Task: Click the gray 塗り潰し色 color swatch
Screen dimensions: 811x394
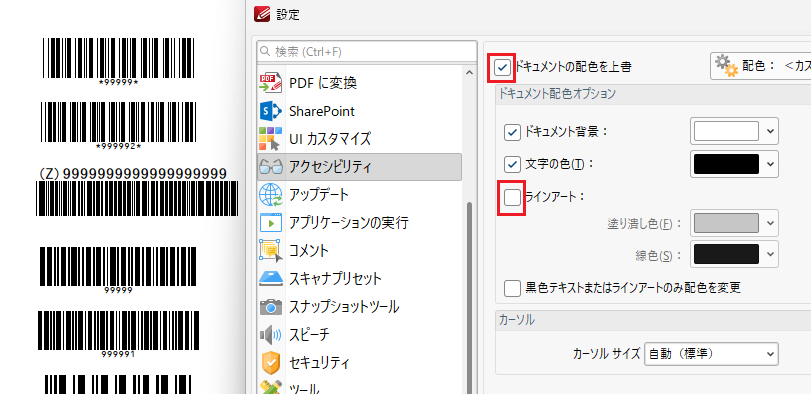Action: click(x=726, y=223)
